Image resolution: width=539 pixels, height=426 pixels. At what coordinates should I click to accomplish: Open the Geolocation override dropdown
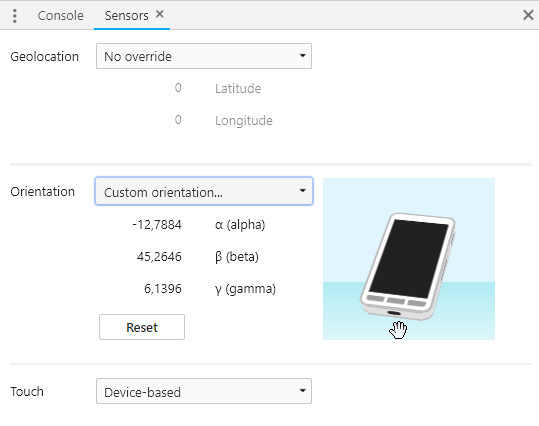point(204,56)
